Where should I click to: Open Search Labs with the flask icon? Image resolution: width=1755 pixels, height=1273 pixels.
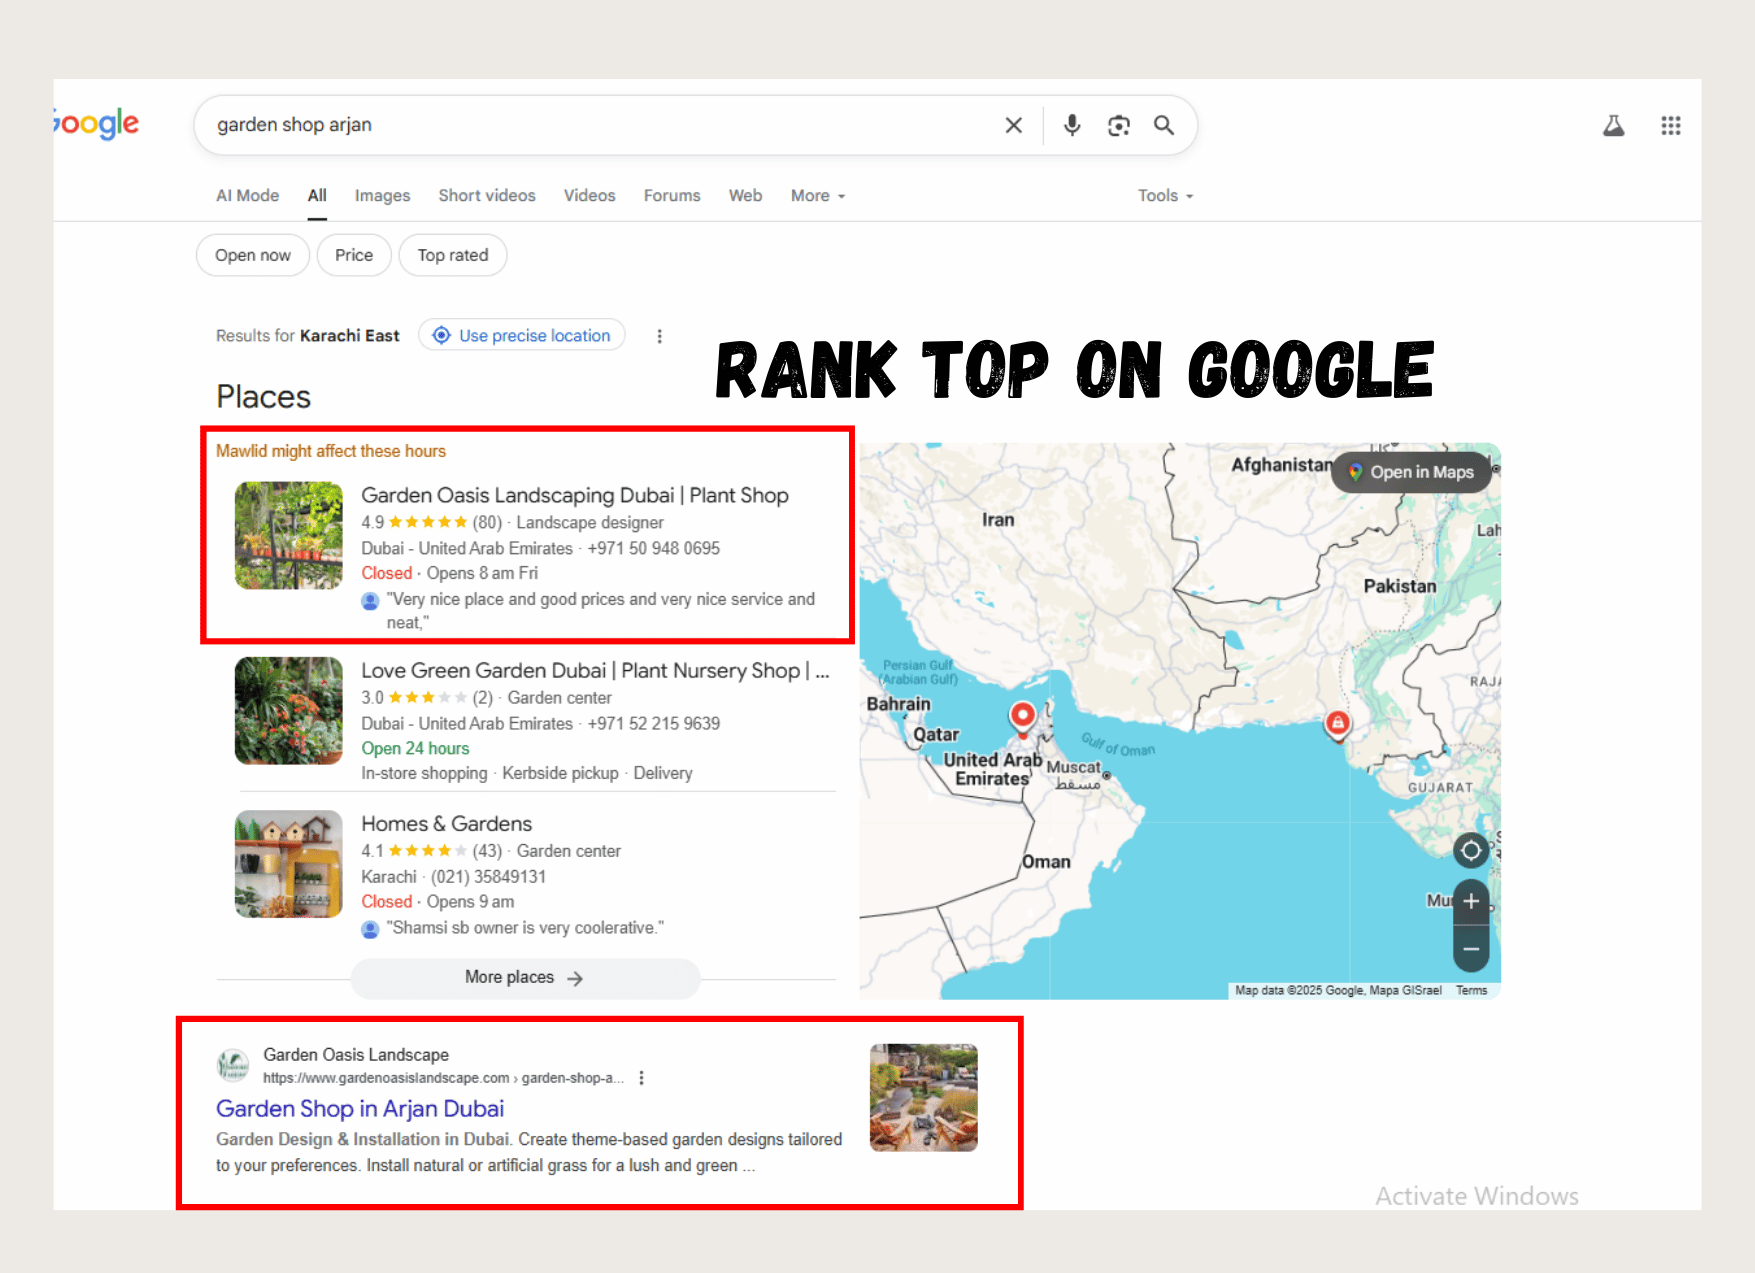(1613, 125)
